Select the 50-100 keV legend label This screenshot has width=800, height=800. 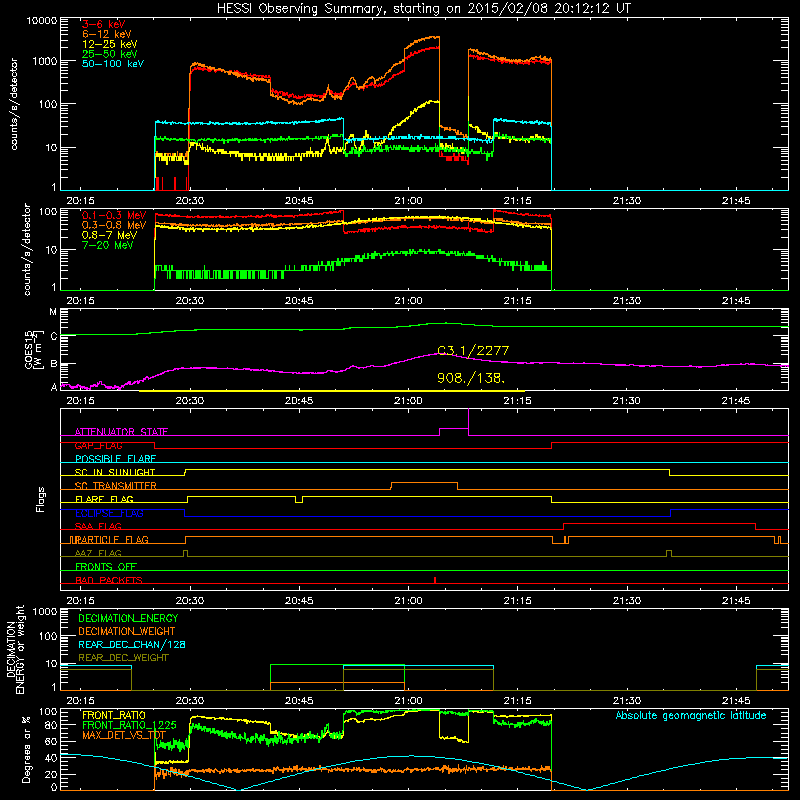coord(112,63)
